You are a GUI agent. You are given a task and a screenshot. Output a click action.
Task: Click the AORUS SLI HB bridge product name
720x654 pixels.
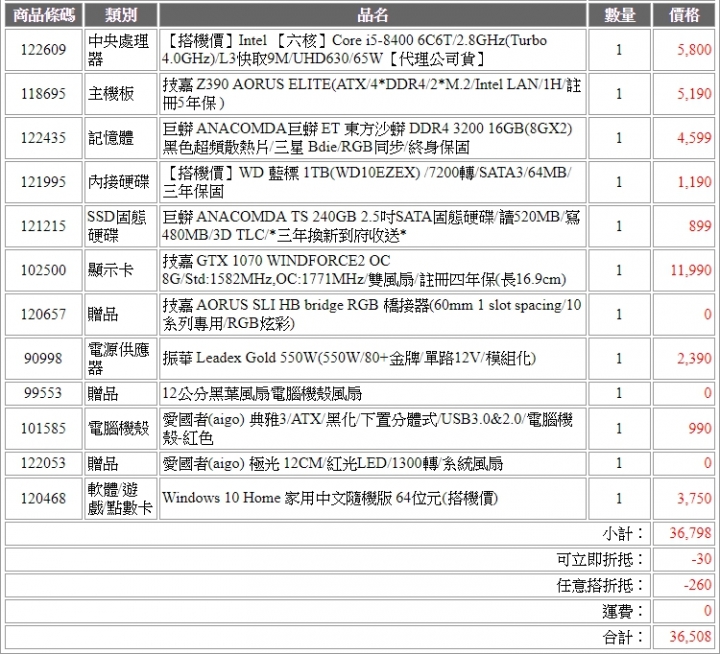pos(372,314)
